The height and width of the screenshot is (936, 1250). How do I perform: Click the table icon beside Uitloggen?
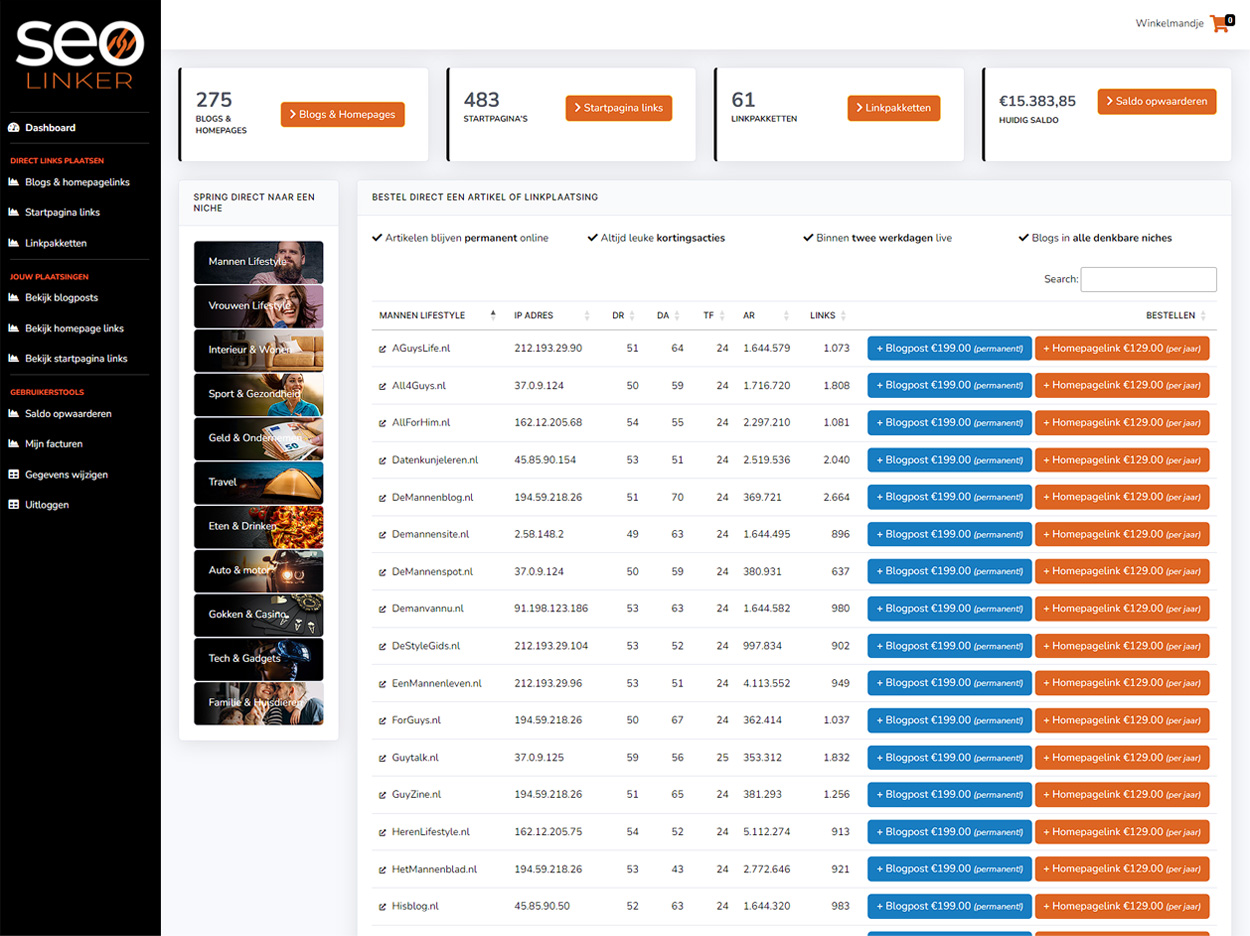tap(14, 505)
